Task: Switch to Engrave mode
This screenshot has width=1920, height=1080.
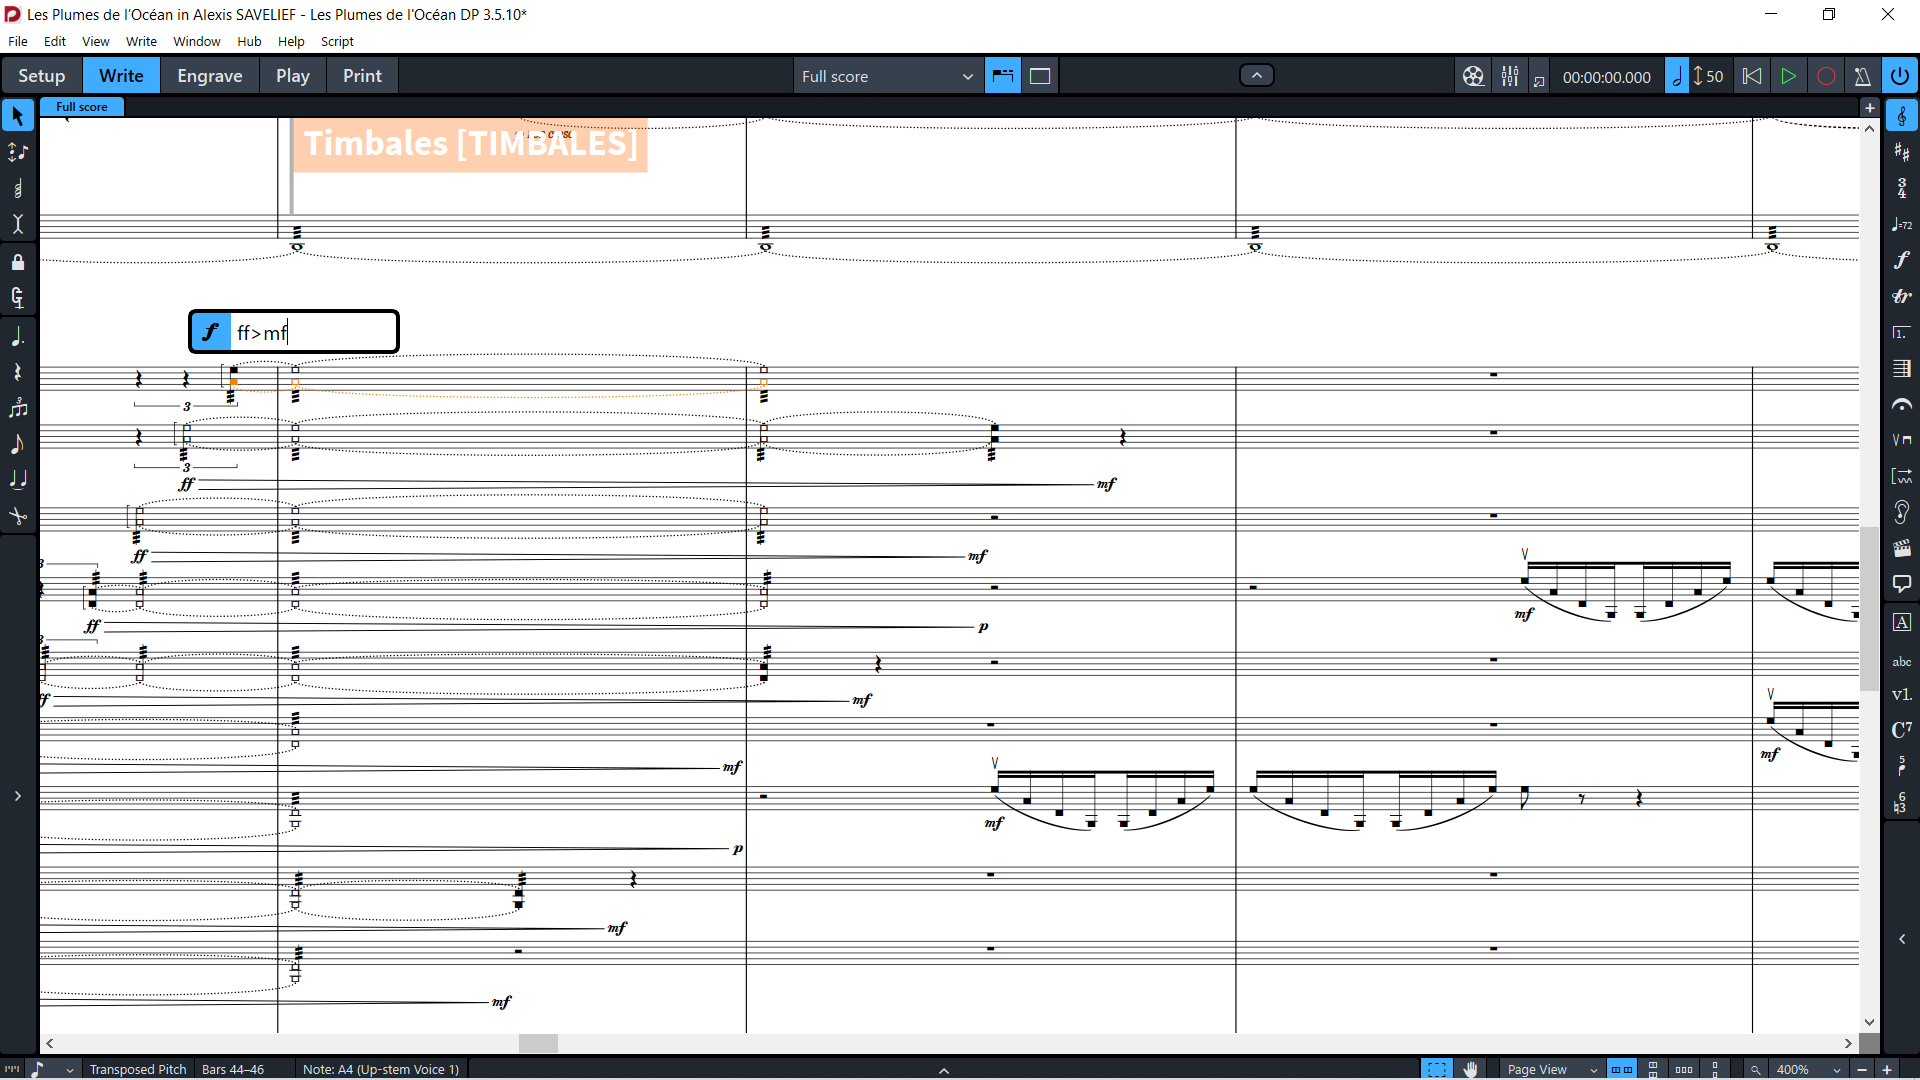Action: coord(210,76)
